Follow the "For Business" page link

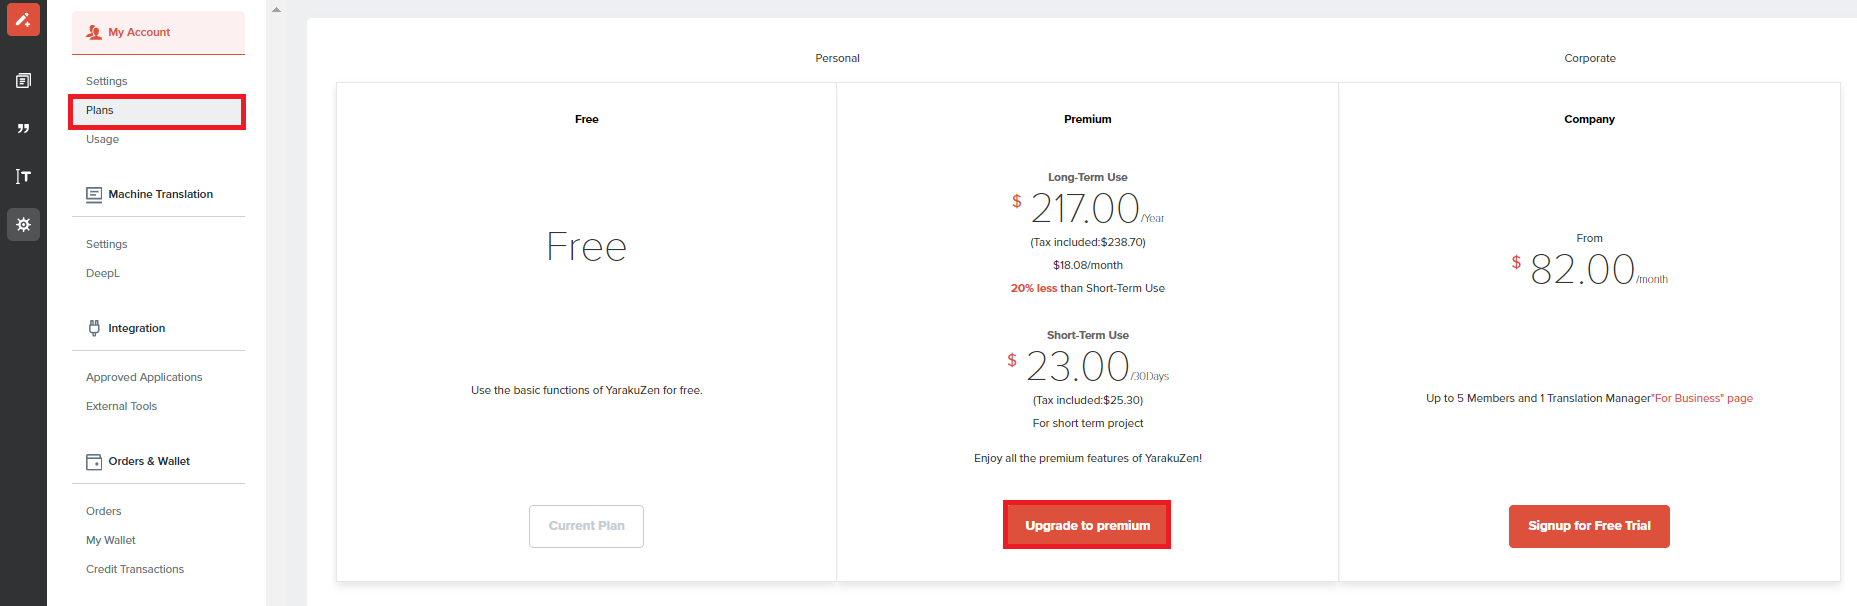pyautogui.click(x=1702, y=398)
